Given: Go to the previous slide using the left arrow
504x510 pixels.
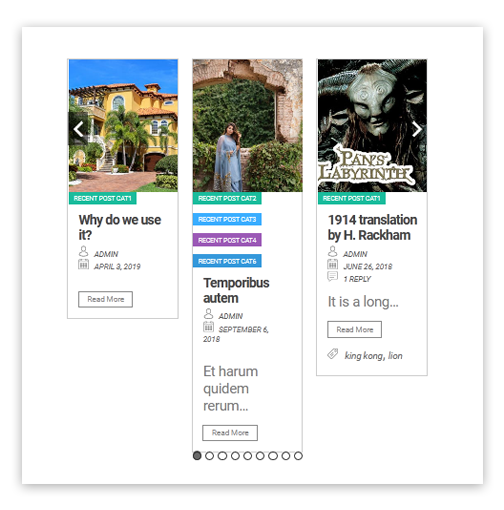Looking at the screenshot, I should [78, 129].
